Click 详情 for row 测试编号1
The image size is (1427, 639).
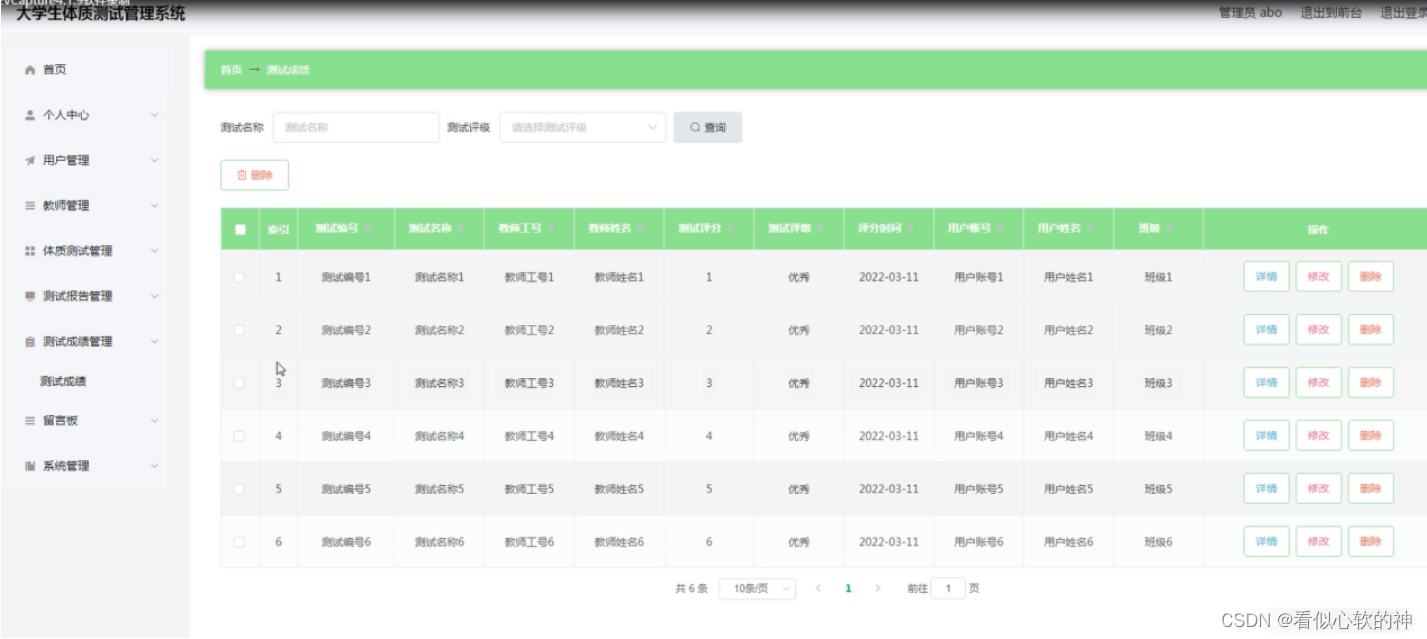(1266, 277)
